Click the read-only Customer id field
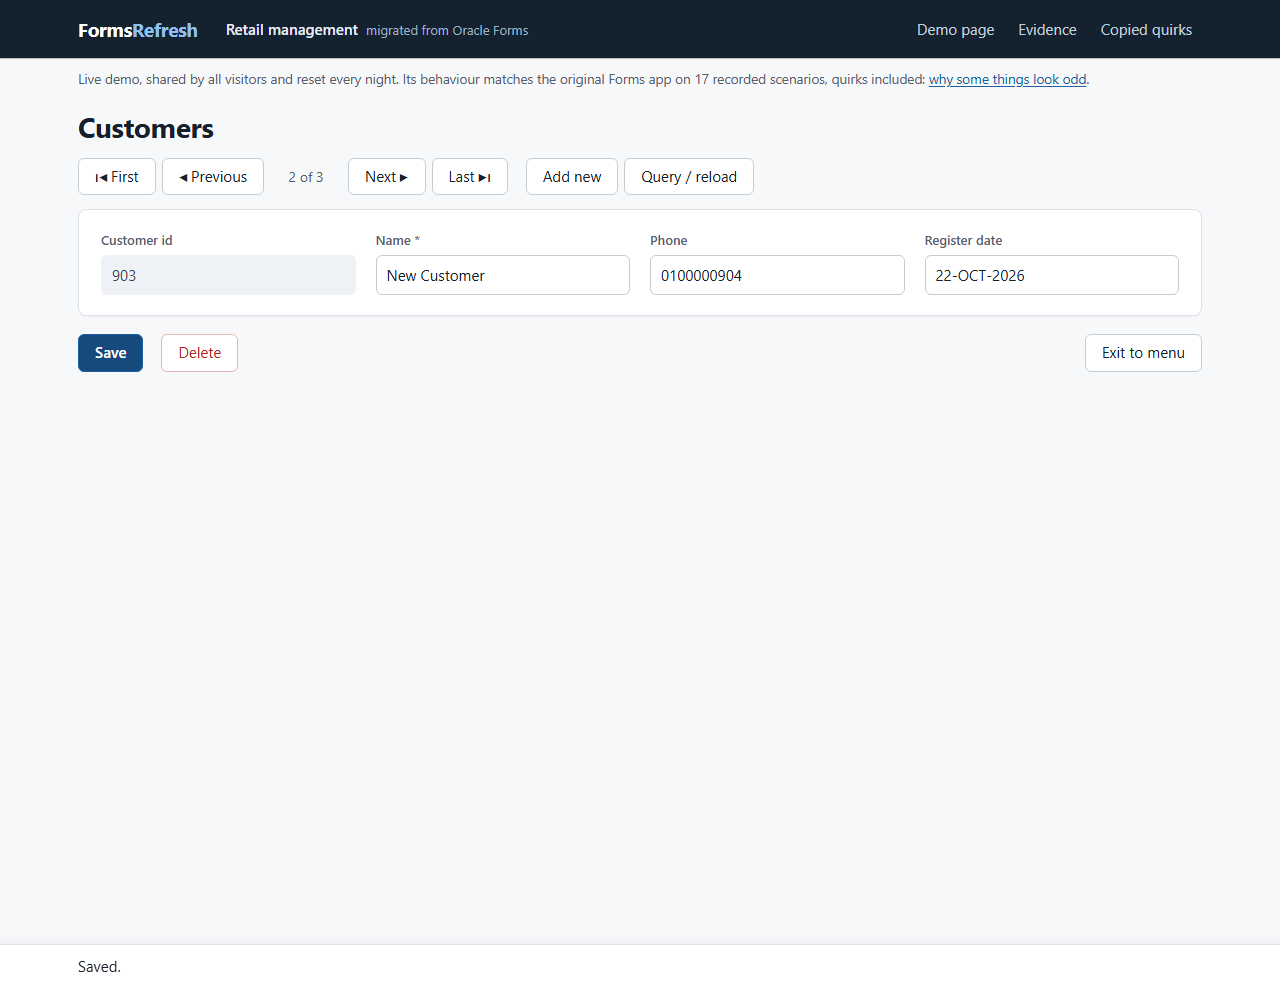The height and width of the screenshot is (1000, 1280). 228,275
